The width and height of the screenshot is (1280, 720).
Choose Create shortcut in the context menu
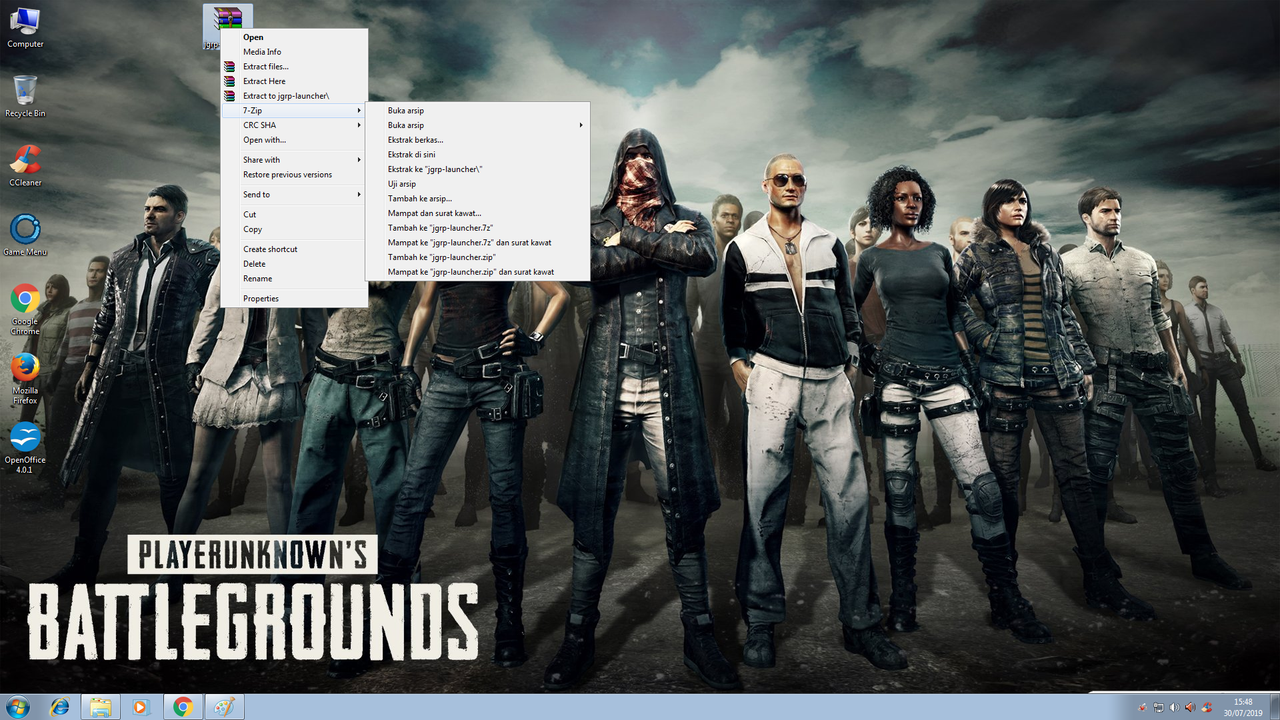[294, 249]
